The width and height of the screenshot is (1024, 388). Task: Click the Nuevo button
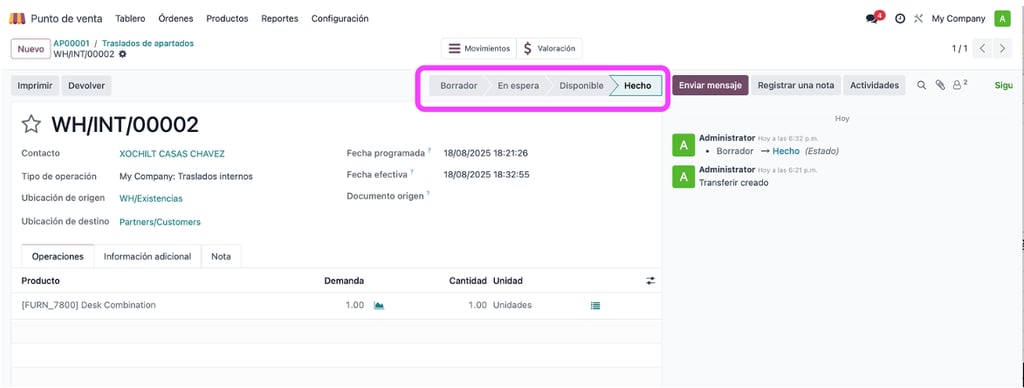pyautogui.click(x=31, y=49)
